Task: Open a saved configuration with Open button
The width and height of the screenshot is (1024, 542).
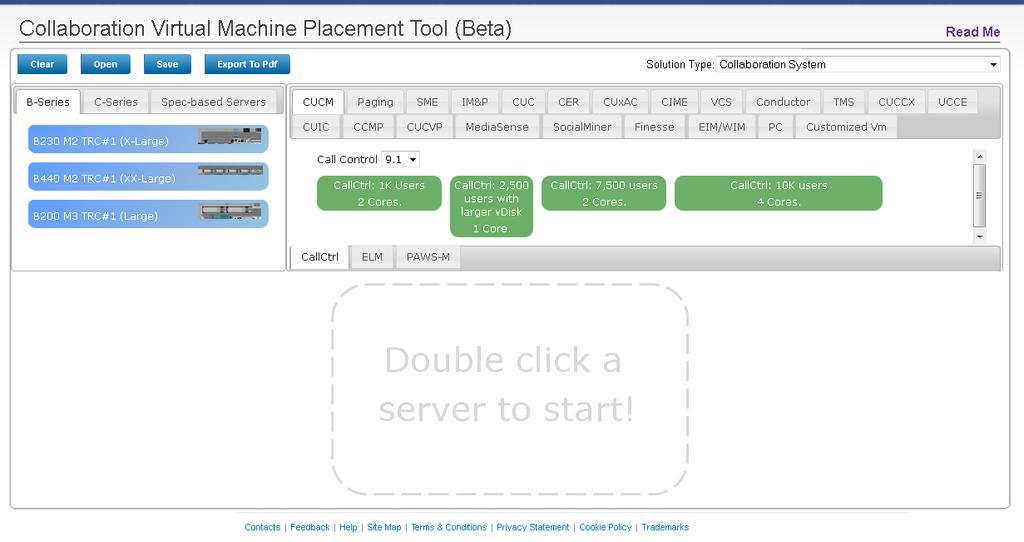Action: click(x=105, y=64)
